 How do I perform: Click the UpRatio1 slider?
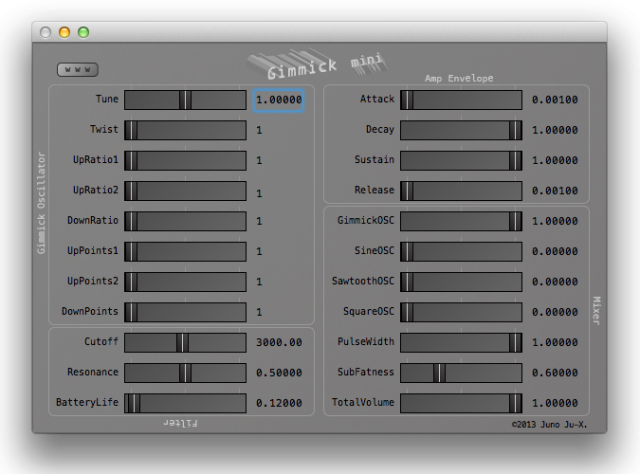click(185, 160)
